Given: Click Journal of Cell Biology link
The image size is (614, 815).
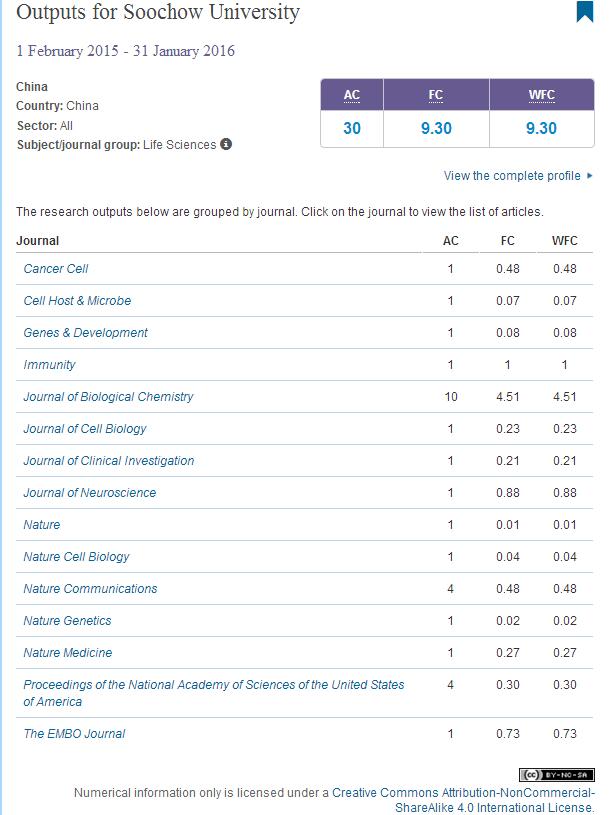Looking at the screenshot, I should [x=85, y=429].
